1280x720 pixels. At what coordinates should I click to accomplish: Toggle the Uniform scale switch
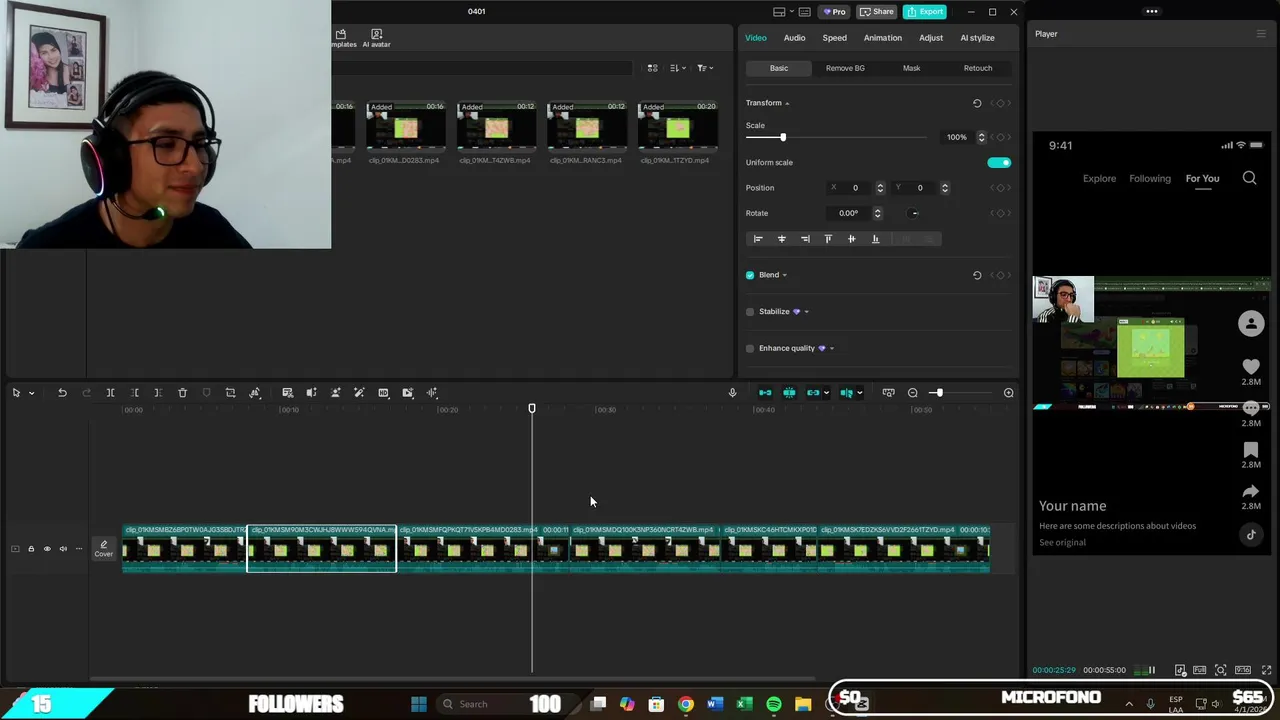click(x=999, y=162)
